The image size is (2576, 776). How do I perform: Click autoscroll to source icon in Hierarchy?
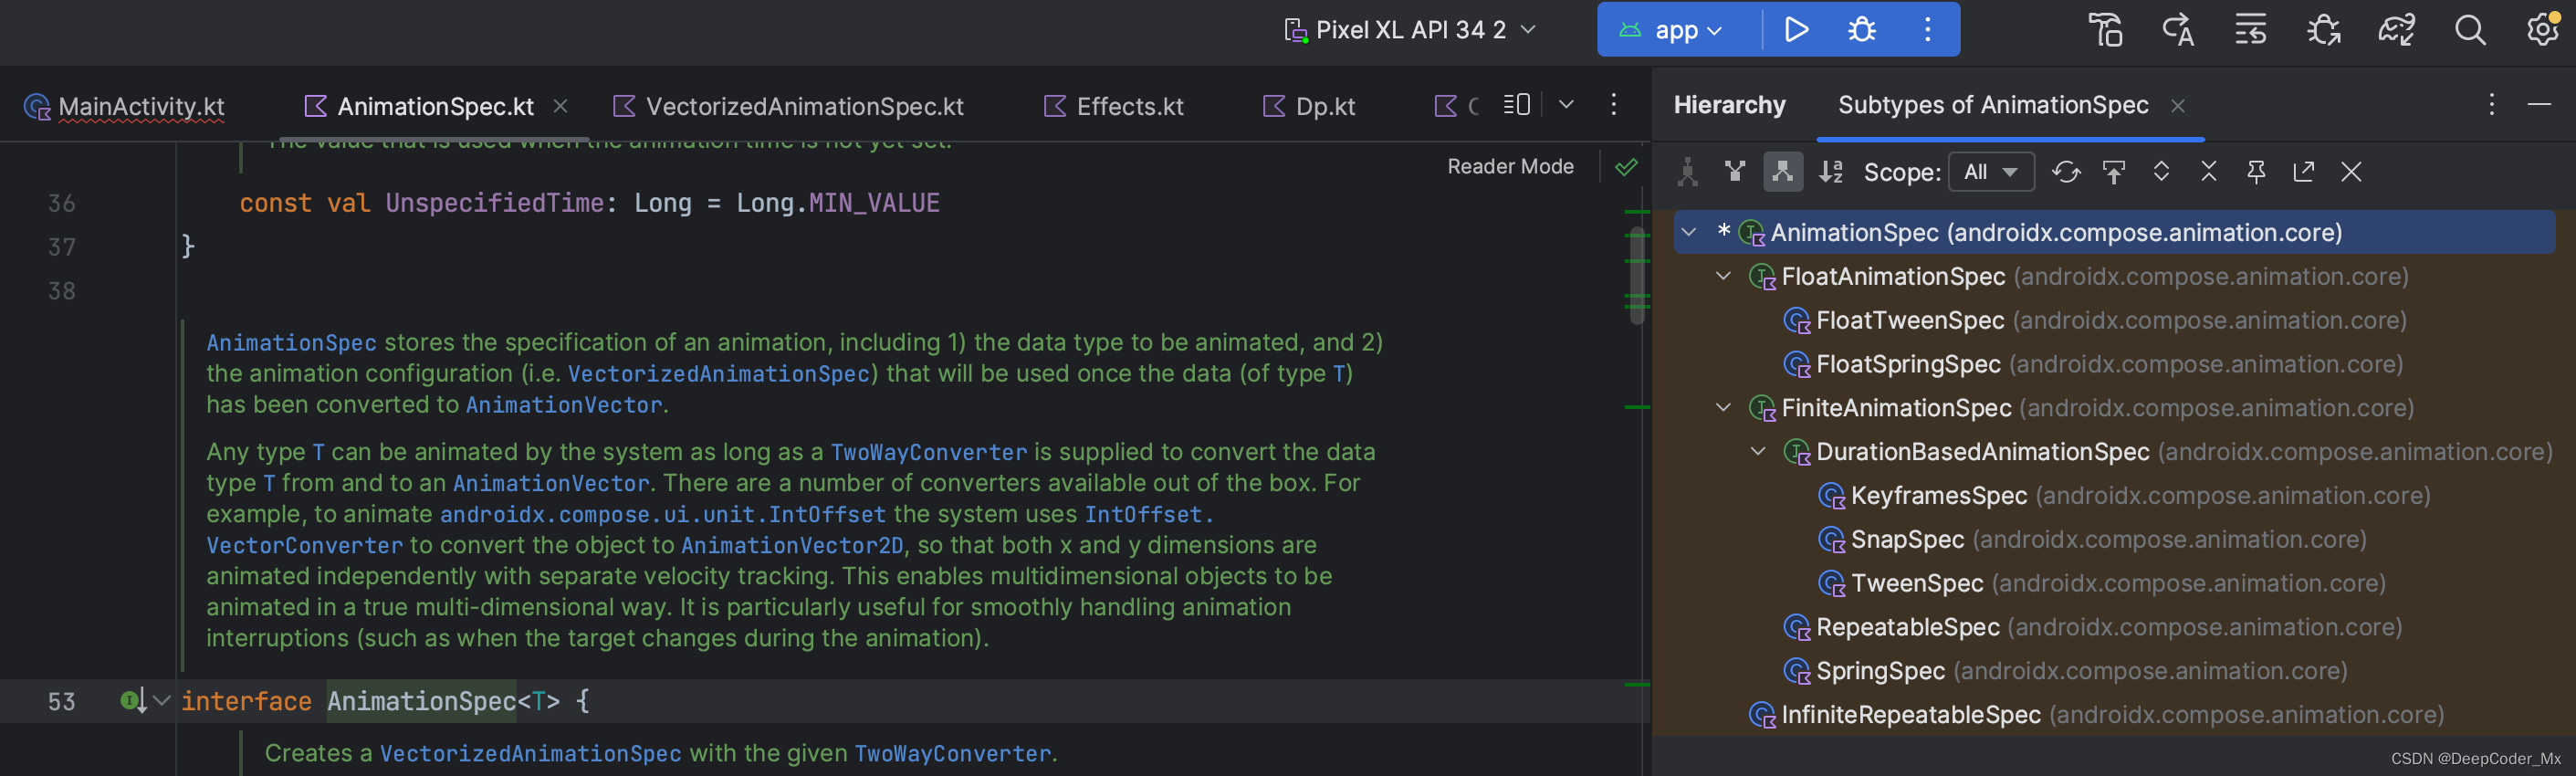[2114, 172]
